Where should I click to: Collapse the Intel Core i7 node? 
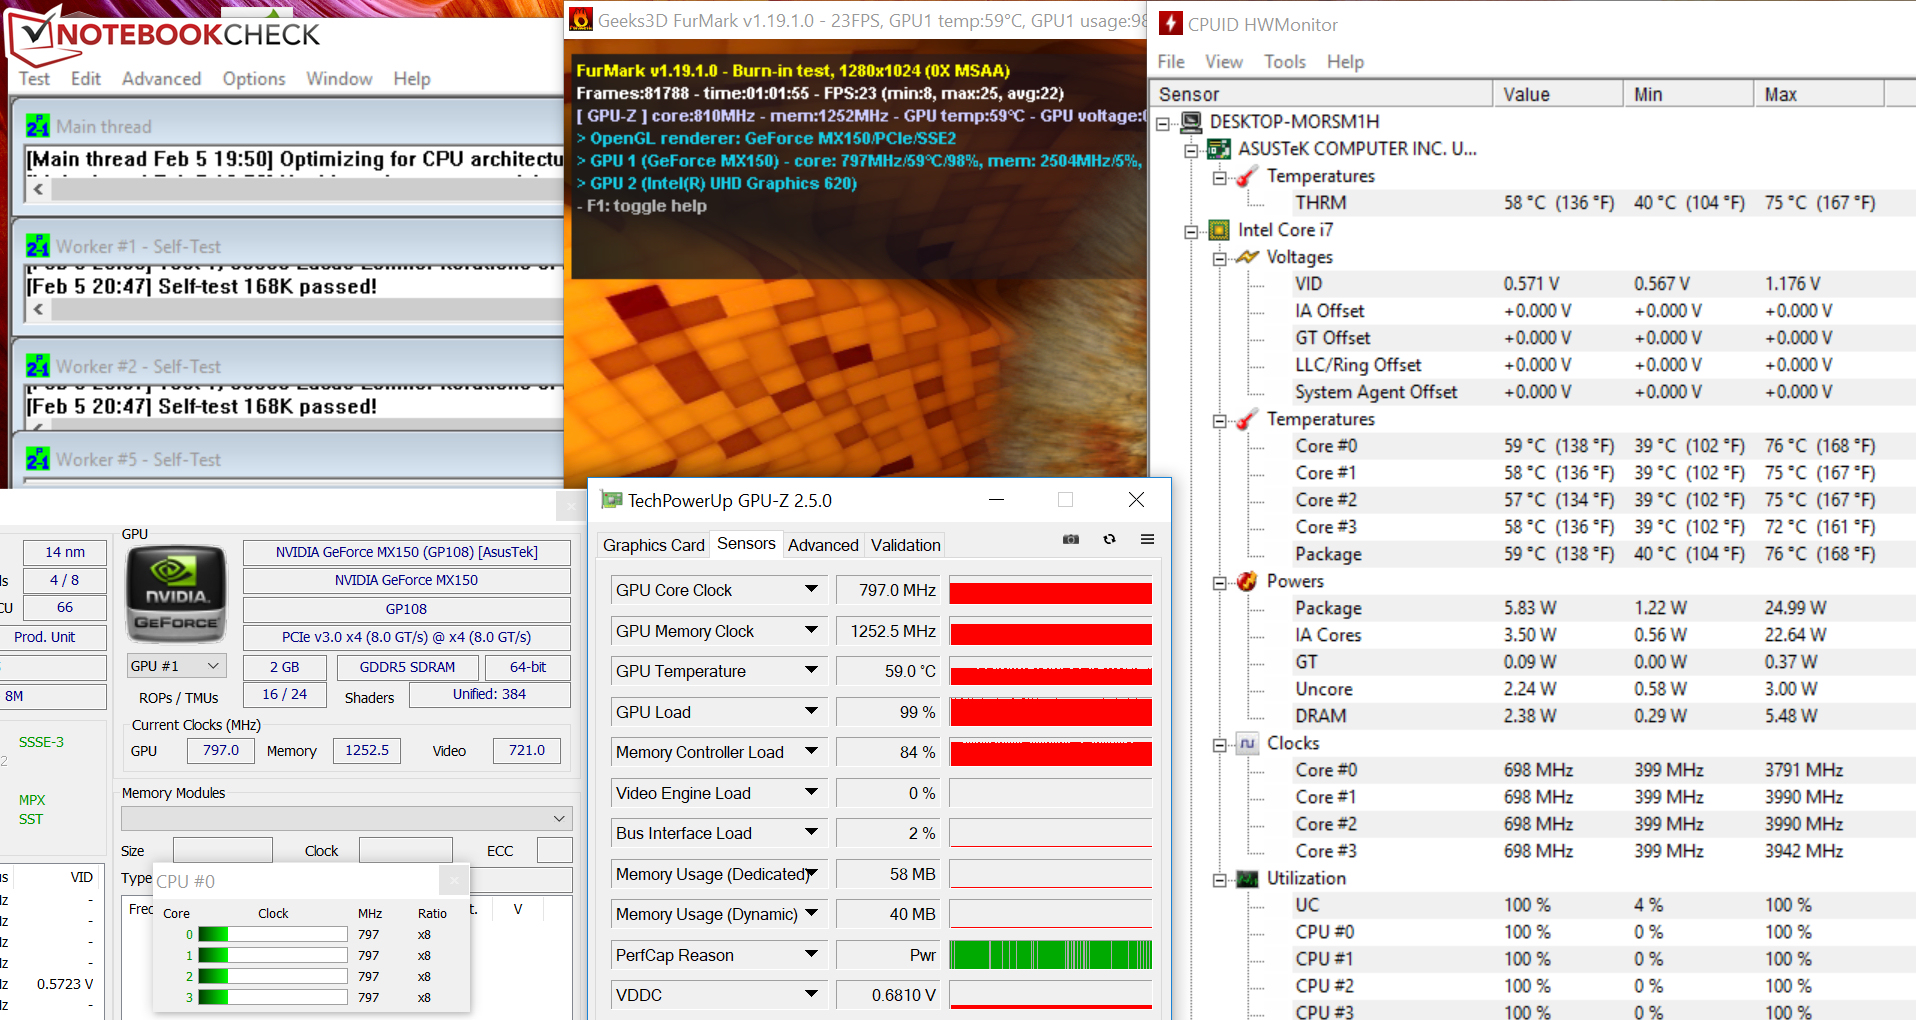pos(1191,231)
